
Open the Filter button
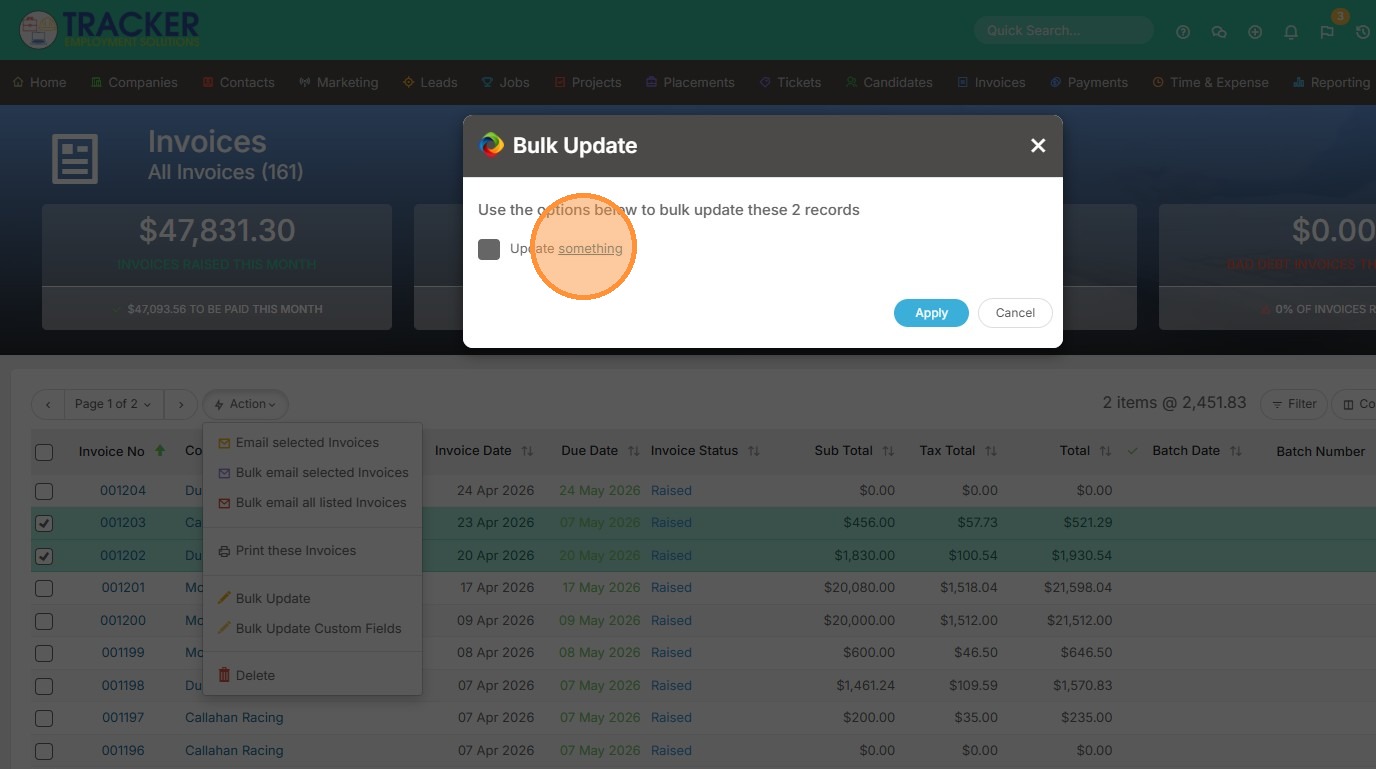point(1293,404)
